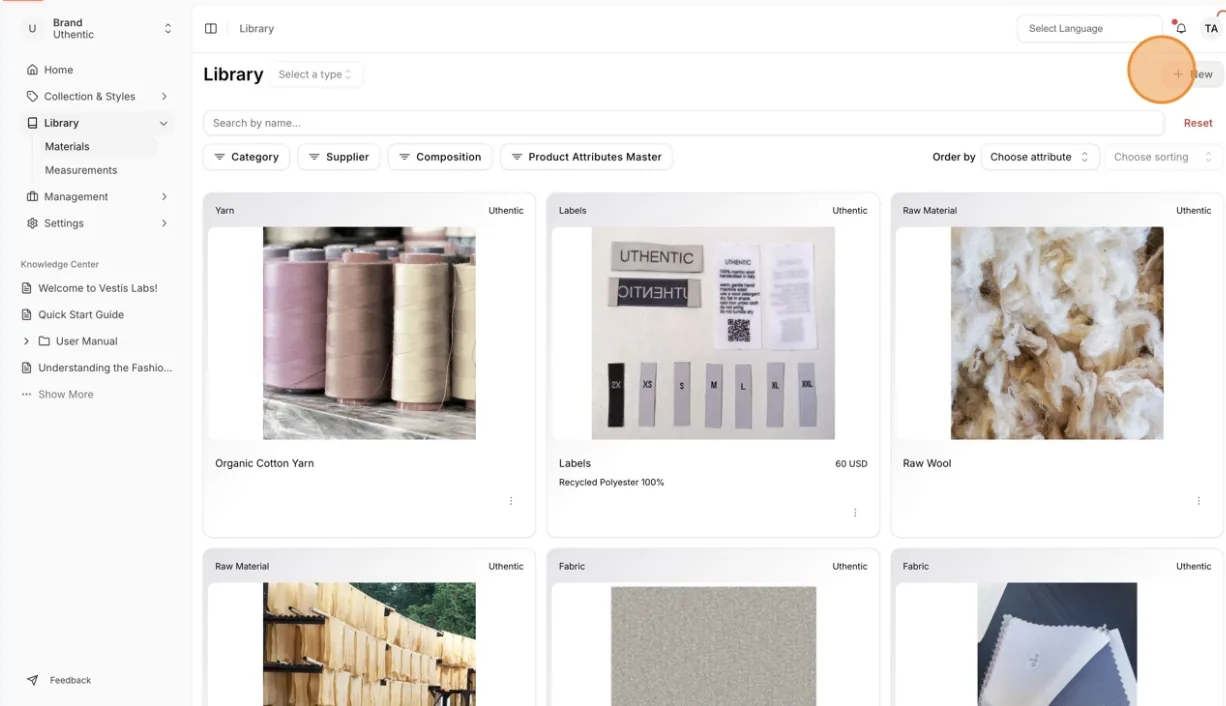1226x706 pixels.
Task: Click the User Manual folder icon
Action: 44,341
